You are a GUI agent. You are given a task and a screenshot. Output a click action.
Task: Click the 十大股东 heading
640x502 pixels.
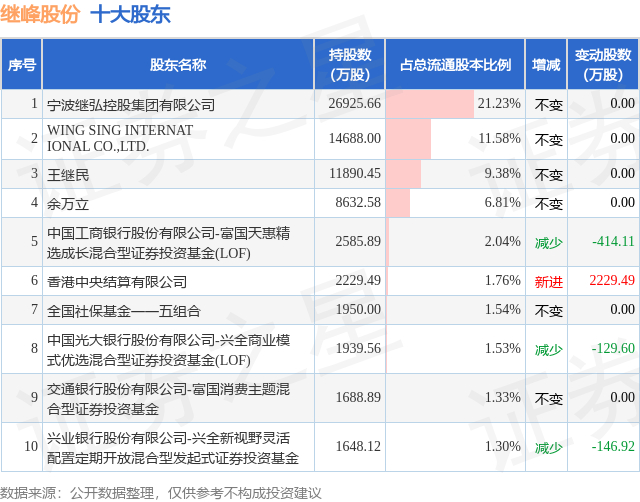(x=130, y=15)
